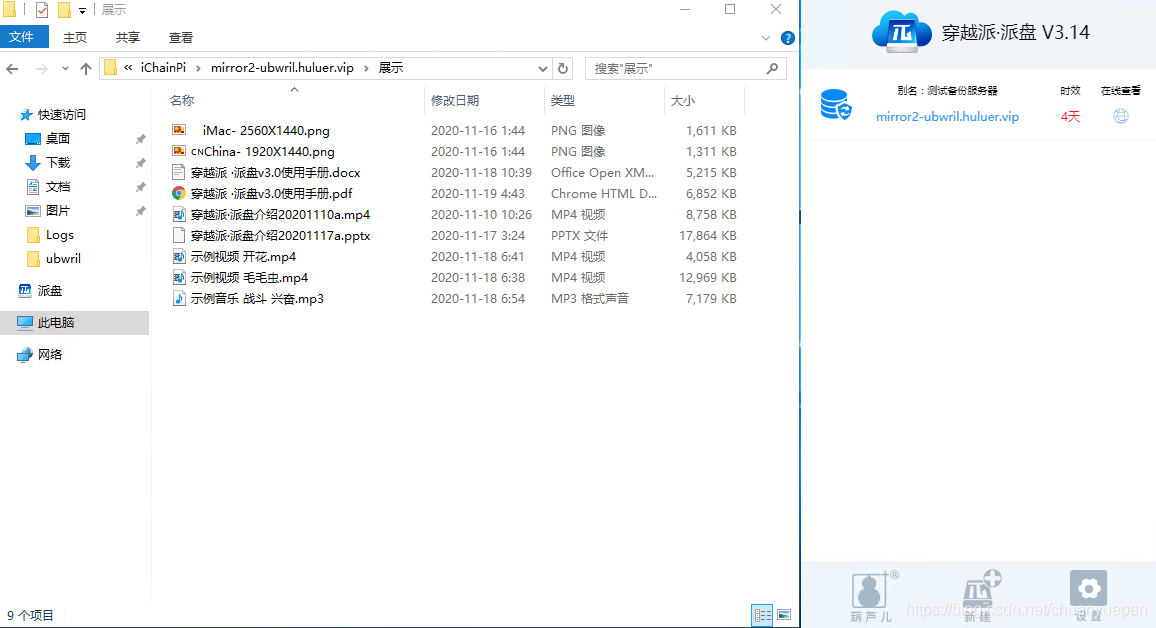Switch to the 查看 ribbon tab

(181, 37)
